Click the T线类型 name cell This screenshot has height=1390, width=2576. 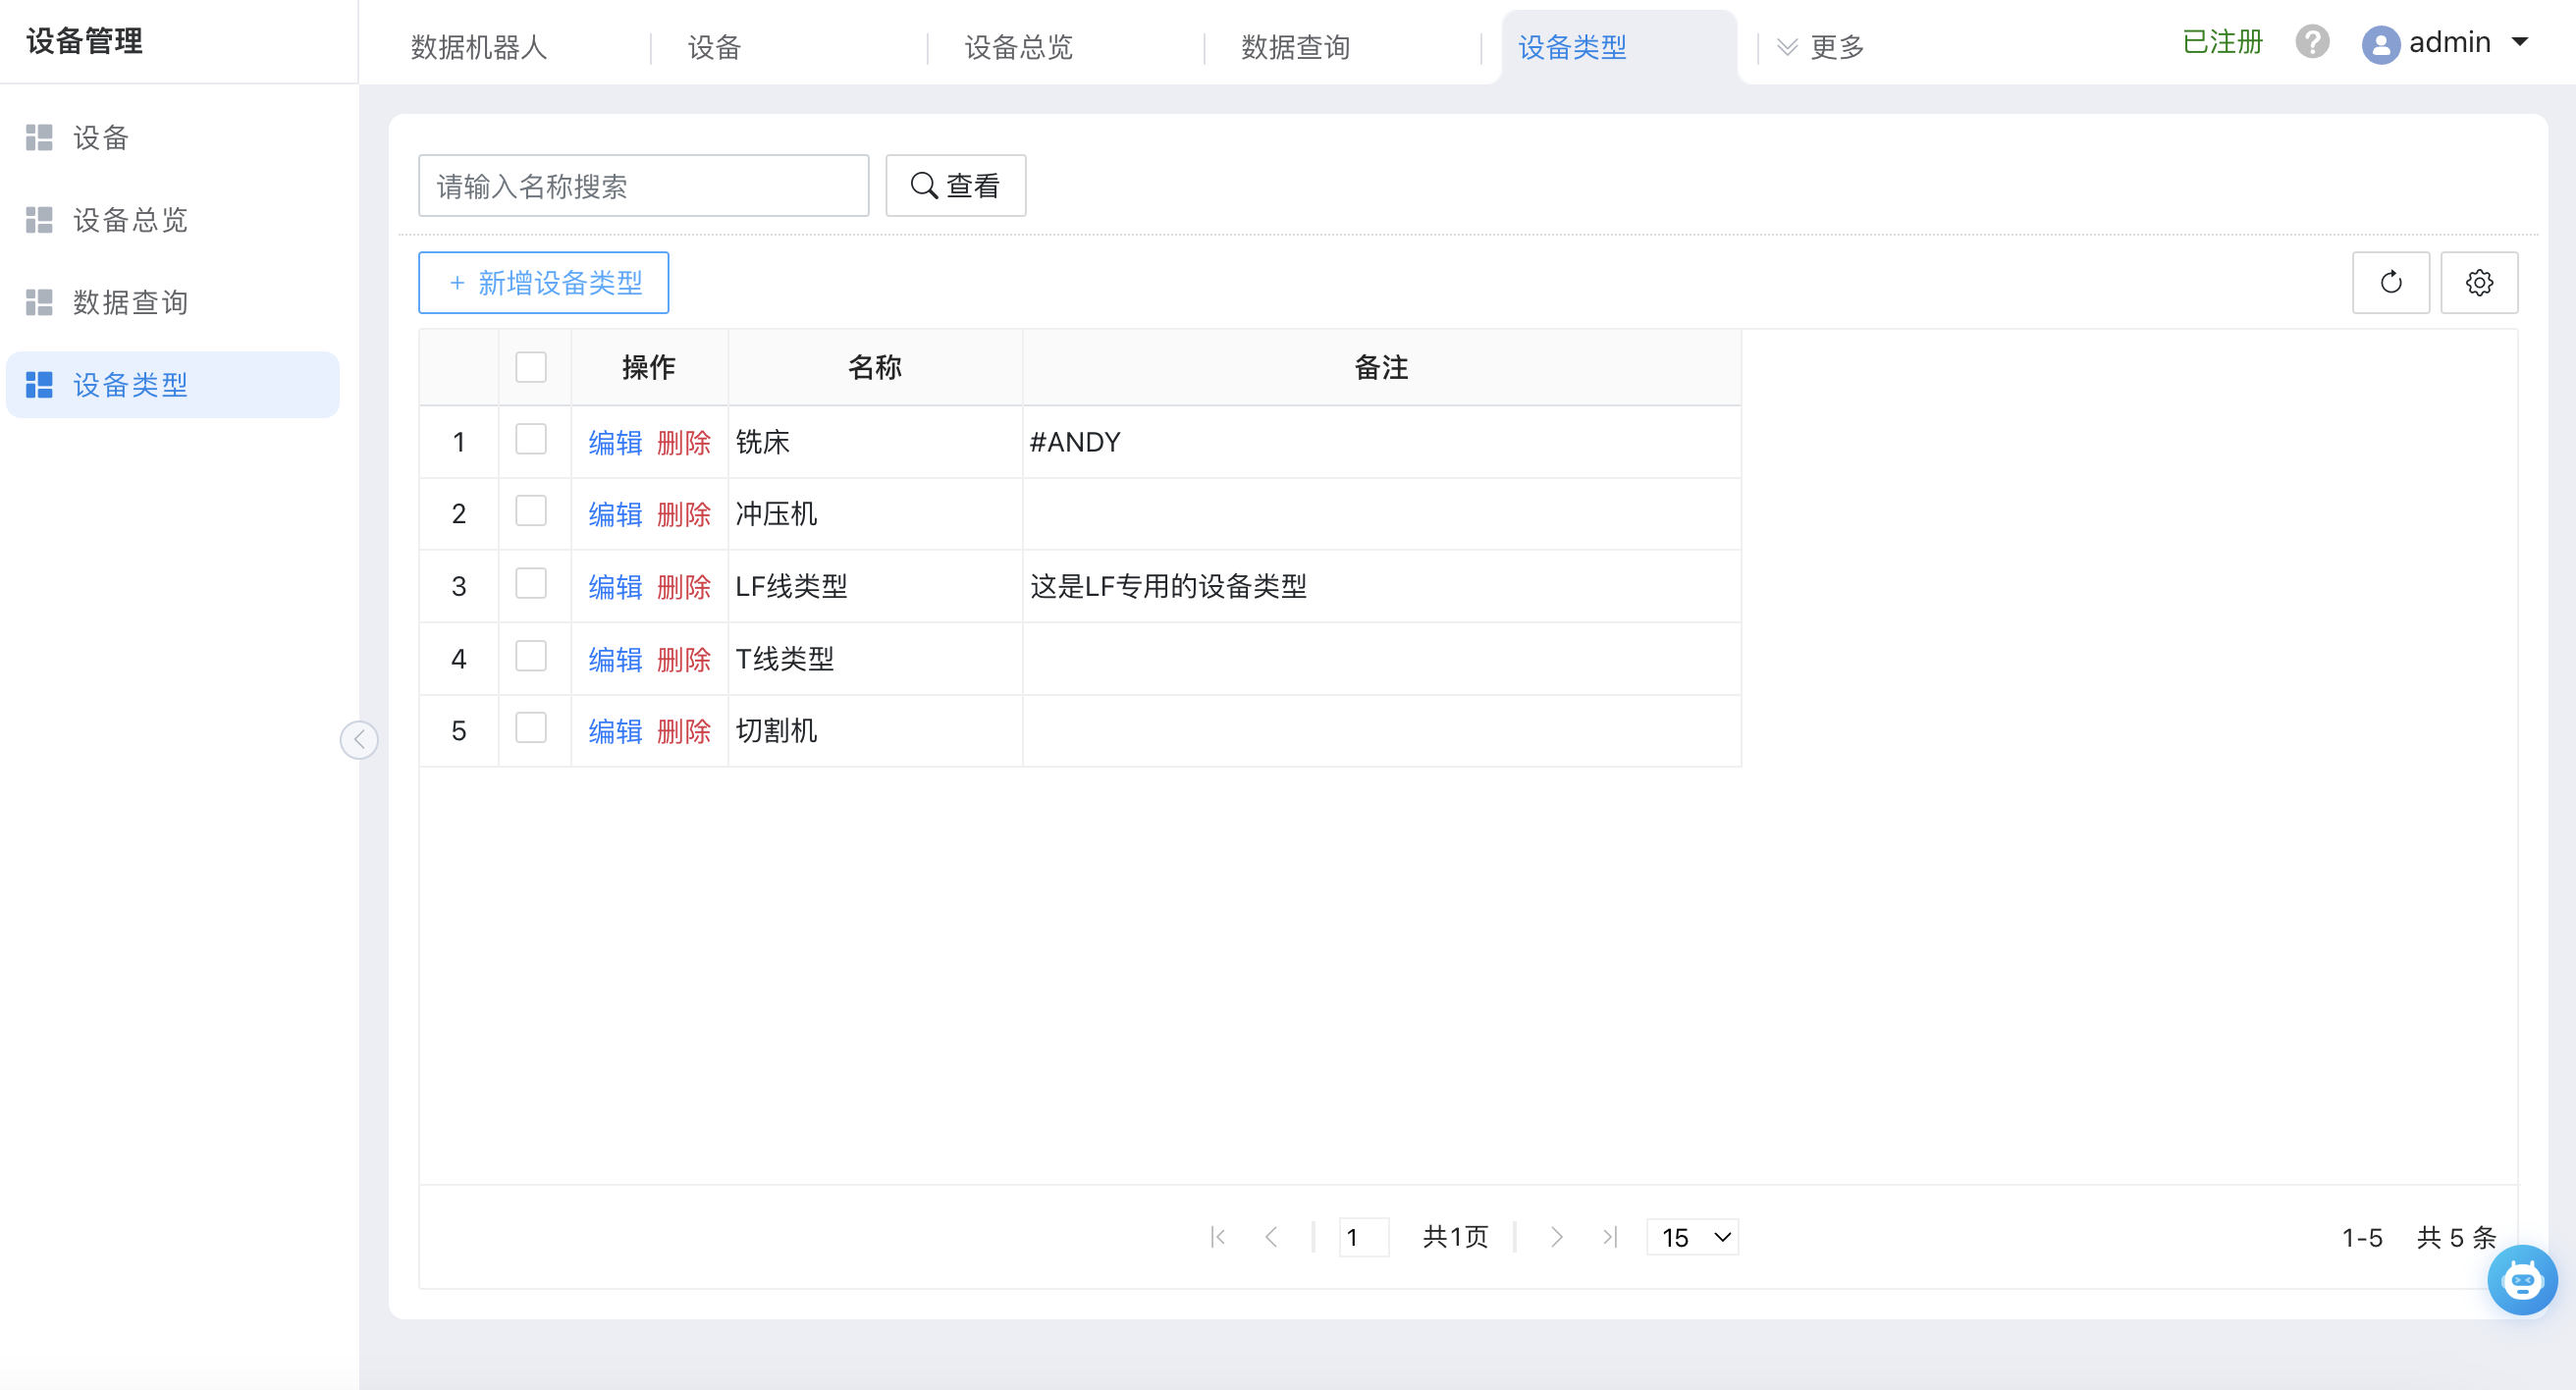pos(874,659)
